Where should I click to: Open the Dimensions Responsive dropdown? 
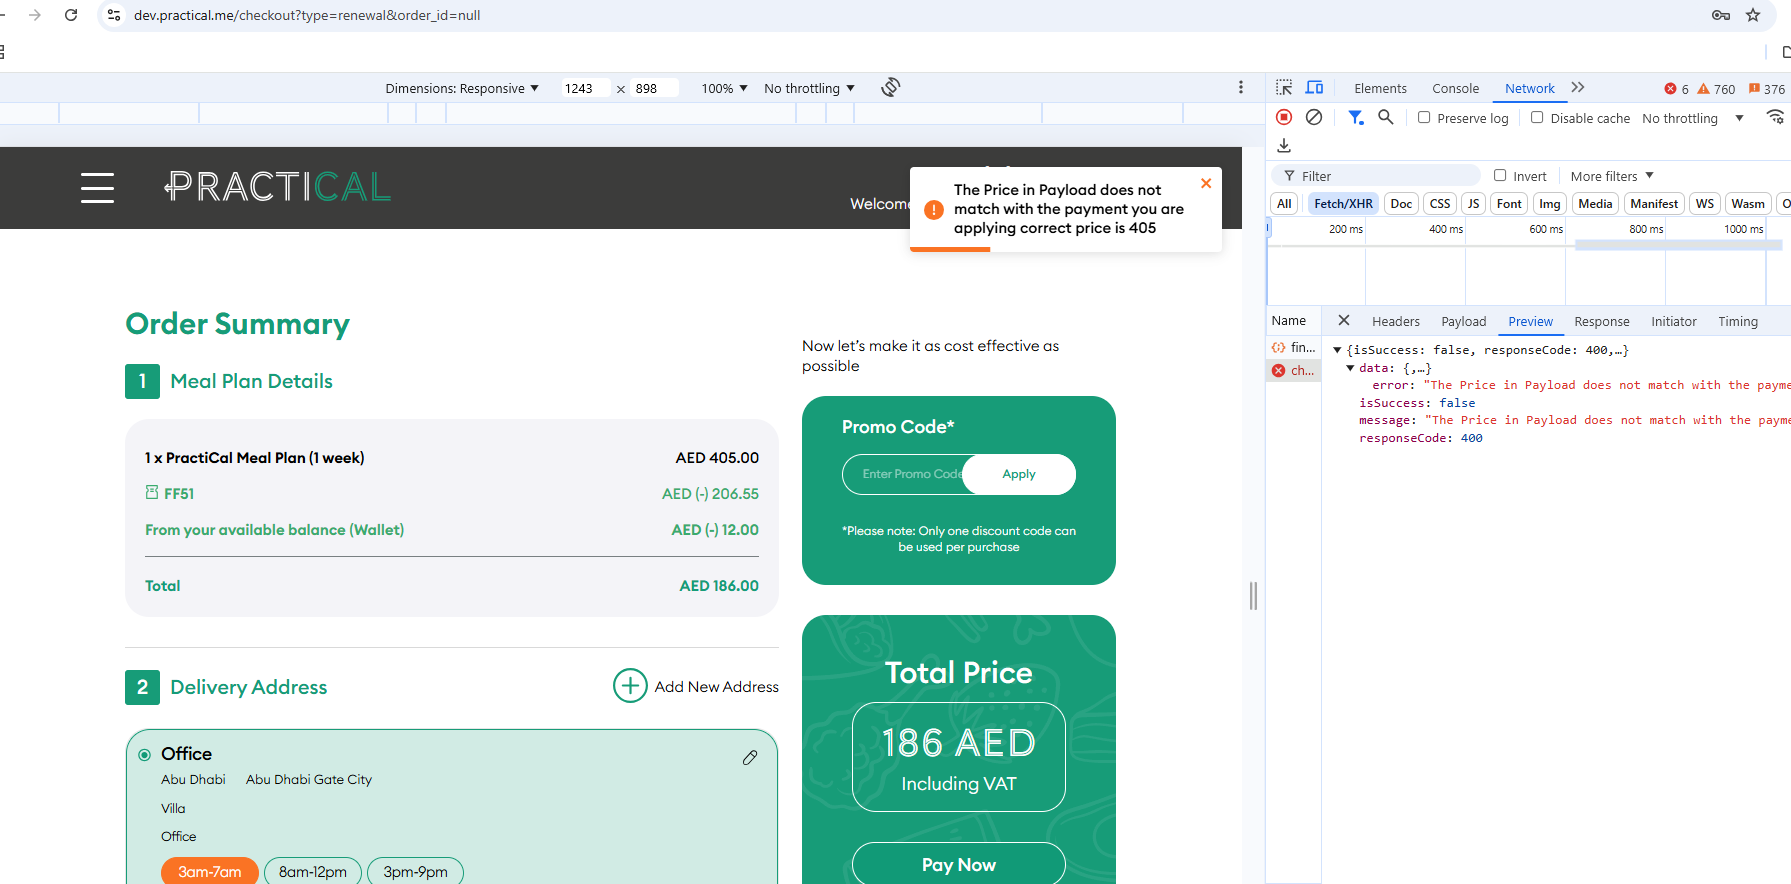coord(461,88)
